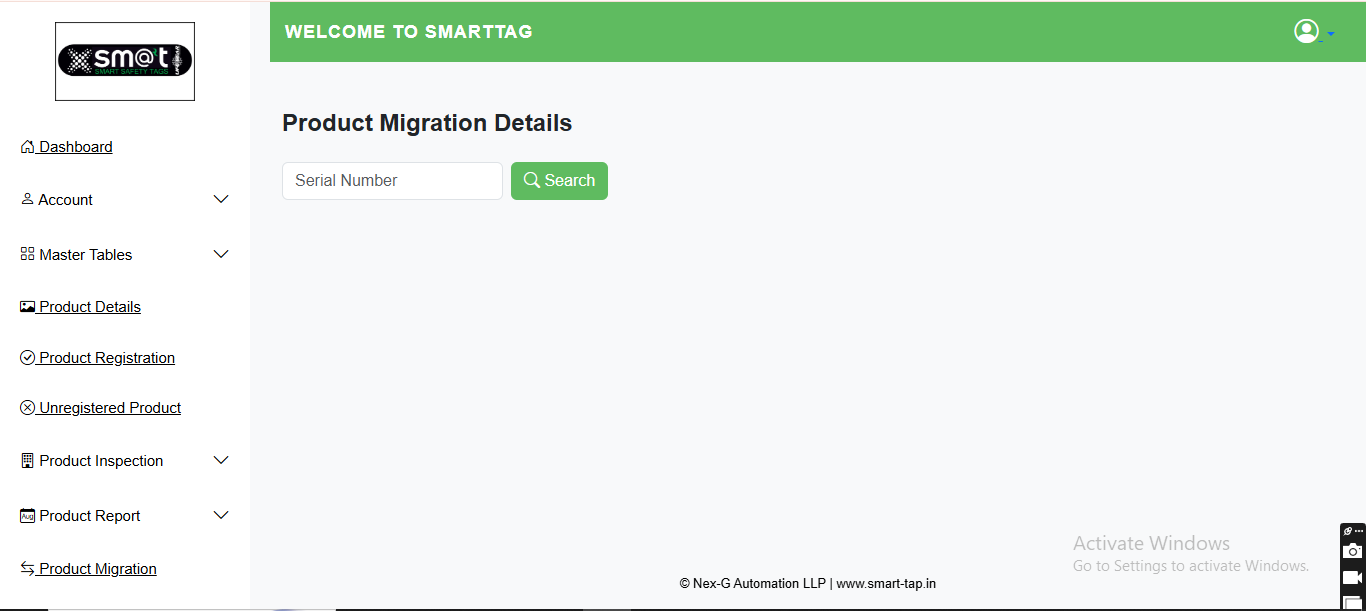Click the Product Details image icon
The height and width of the screenshot is (611, 1366).
tap(27, 307)
